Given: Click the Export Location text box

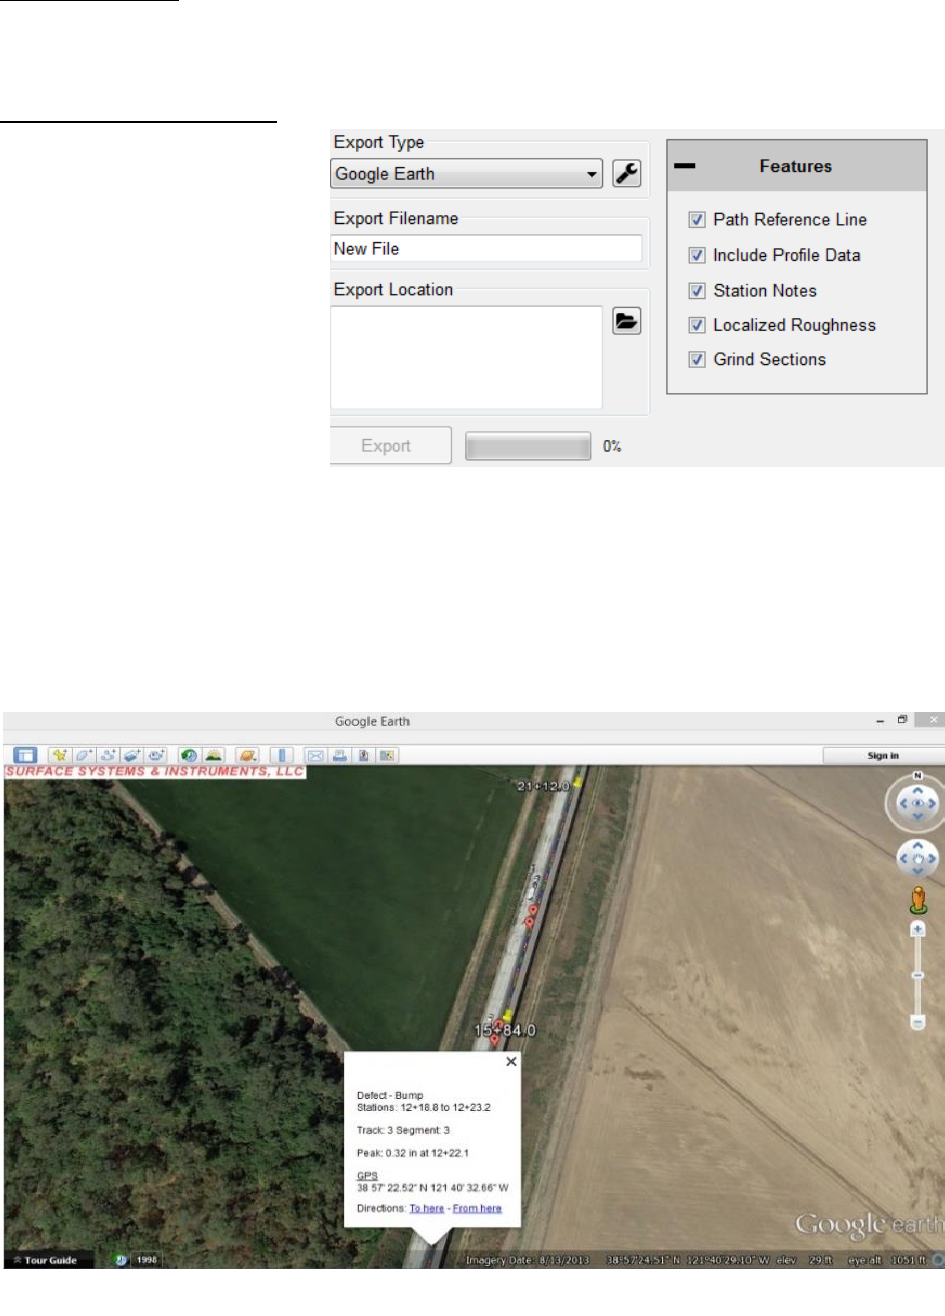Looking at the screenshot, I should pyautogui.click(x=467, y=357).
